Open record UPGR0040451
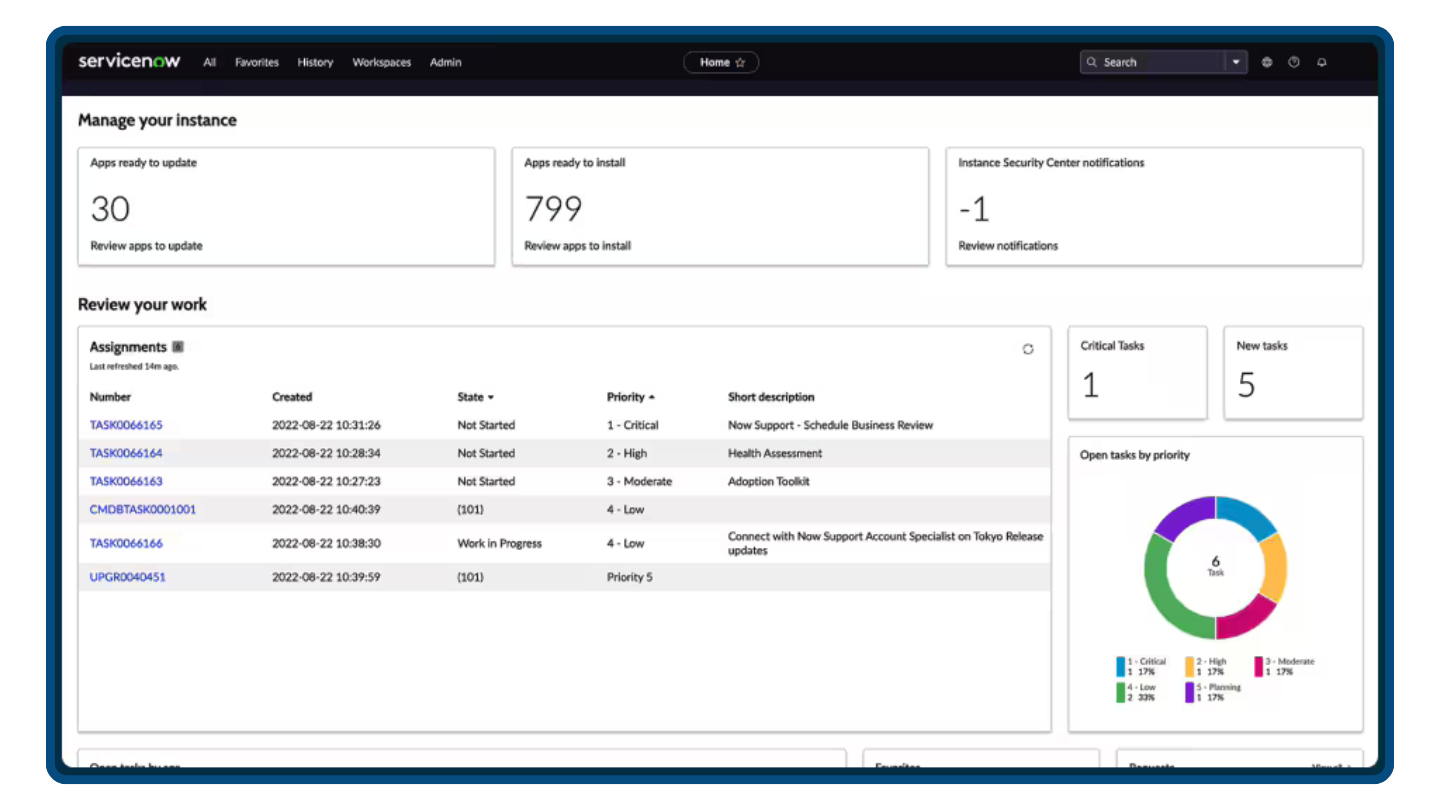1440x810 pixels. [x=128, y=577]
